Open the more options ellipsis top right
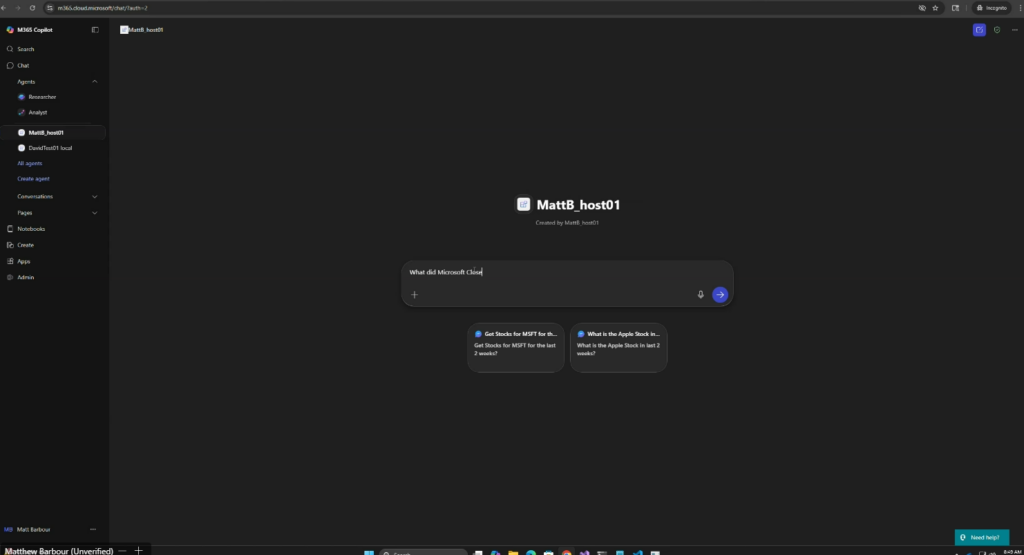 [1014, 30]
